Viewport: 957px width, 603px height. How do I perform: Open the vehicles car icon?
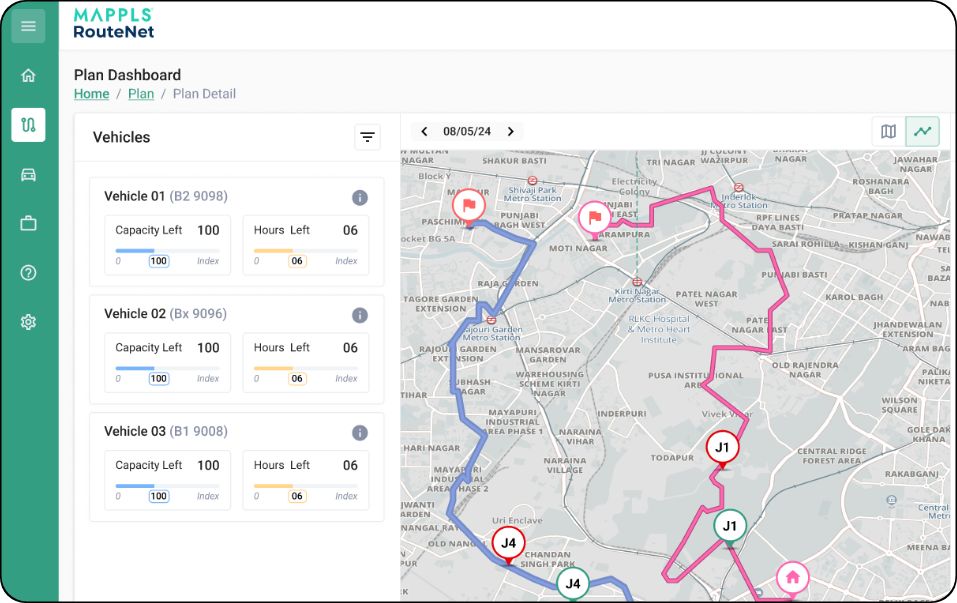tap(28, 175)
